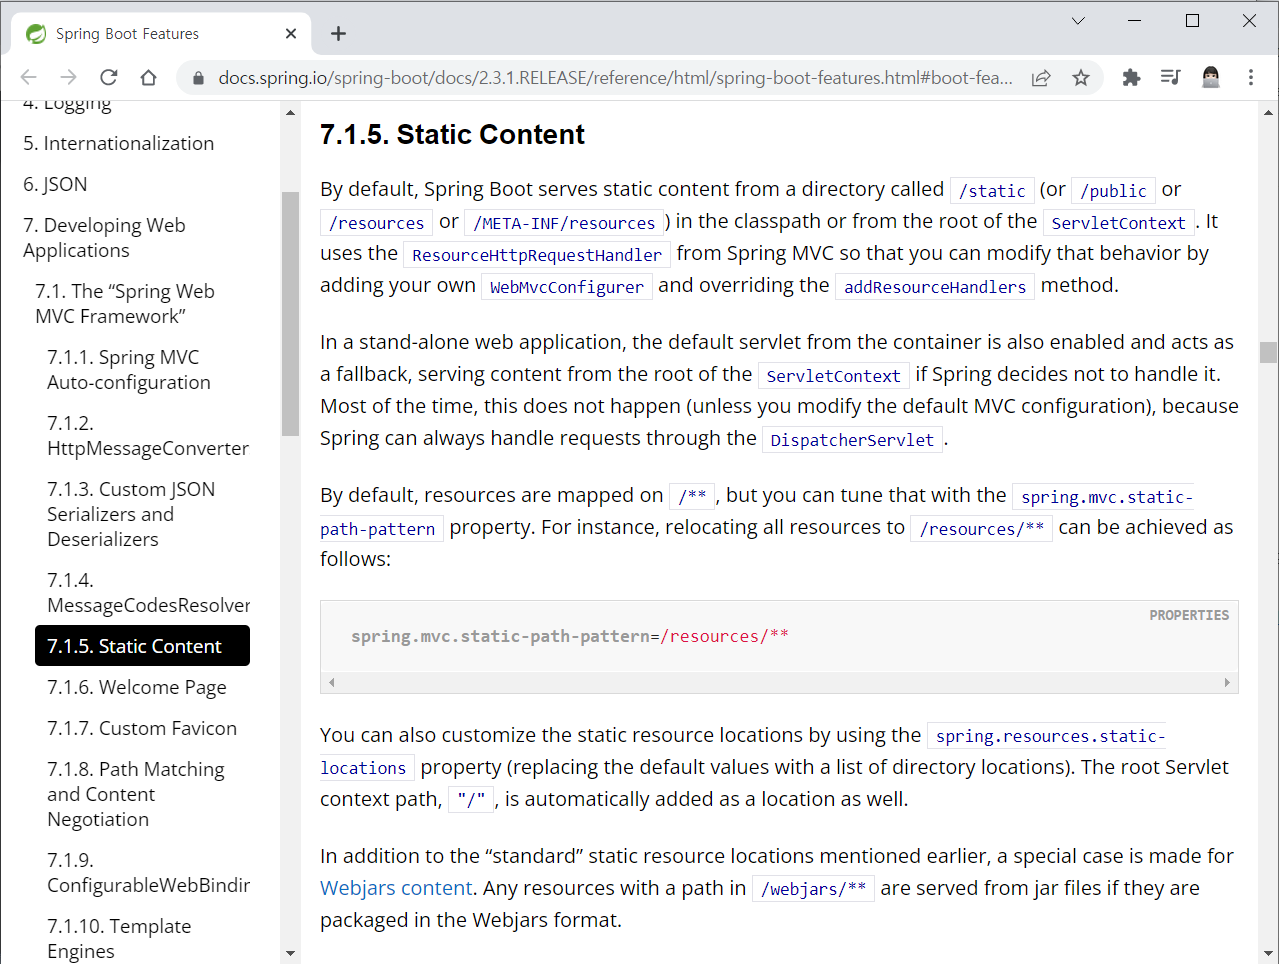Open 7.1.9. ConfigurableWebBindingInitializer item
This screenshot has height=964, width=1279.
(148, 873)
